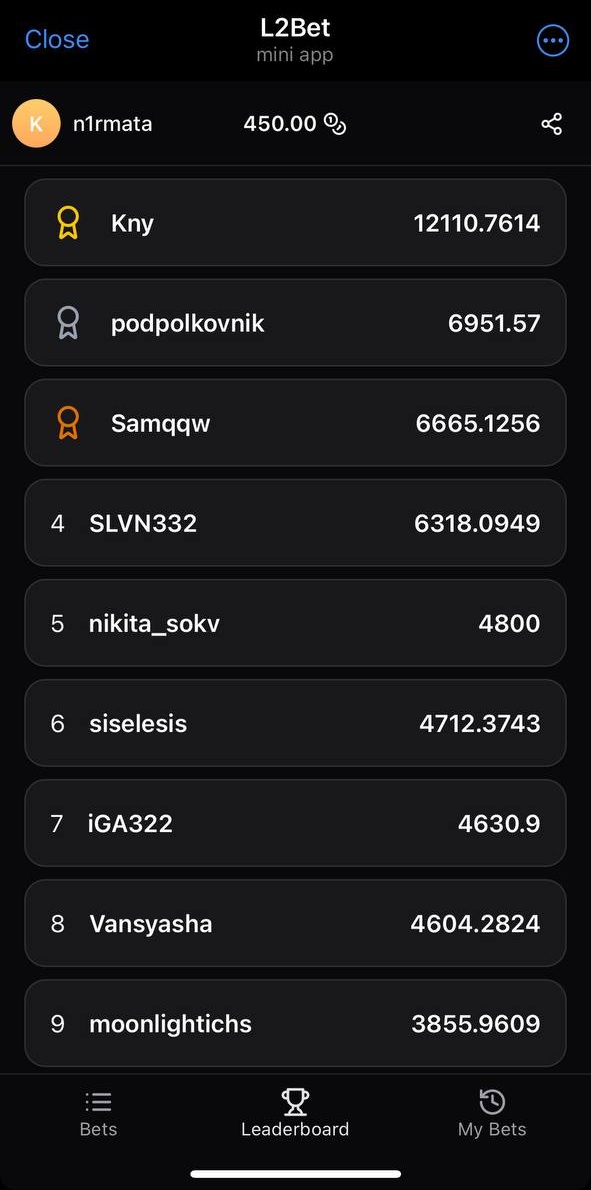Tap the coins balance icon
The height and width of the screenshot is (1190, 591).
pyautogui.click(x=335, y=124)
